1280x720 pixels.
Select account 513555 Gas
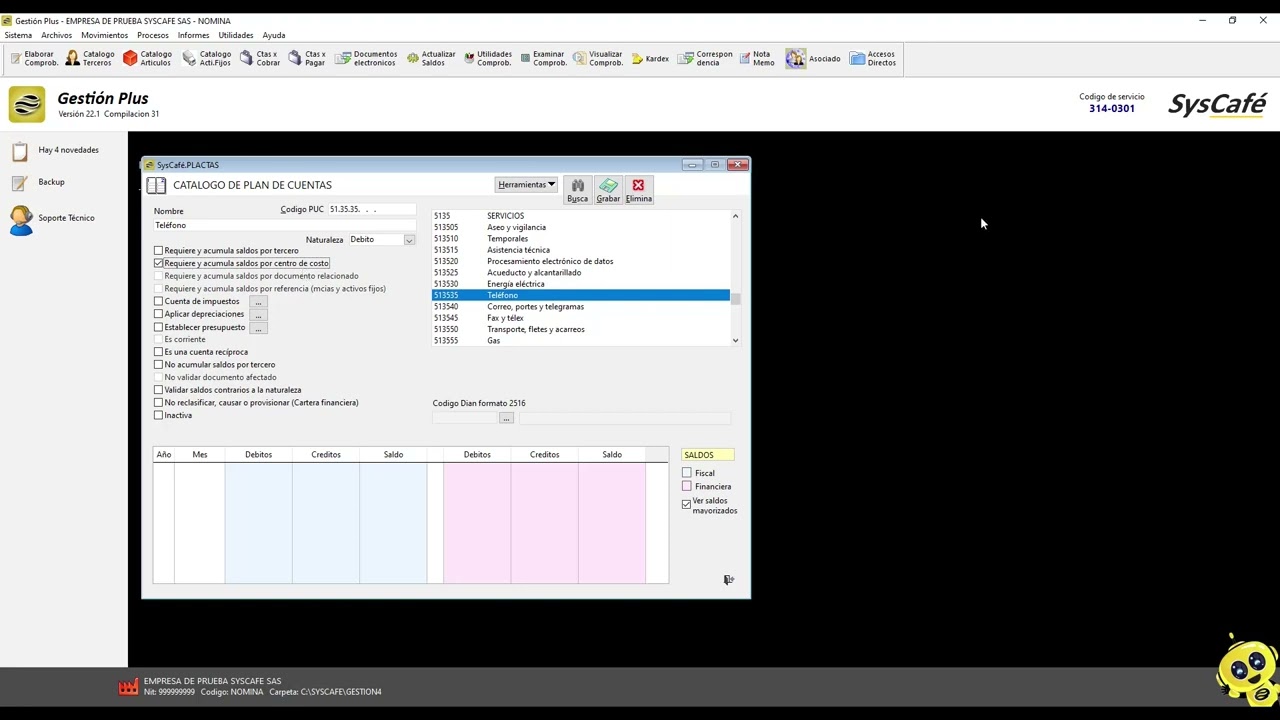point(580,341)
